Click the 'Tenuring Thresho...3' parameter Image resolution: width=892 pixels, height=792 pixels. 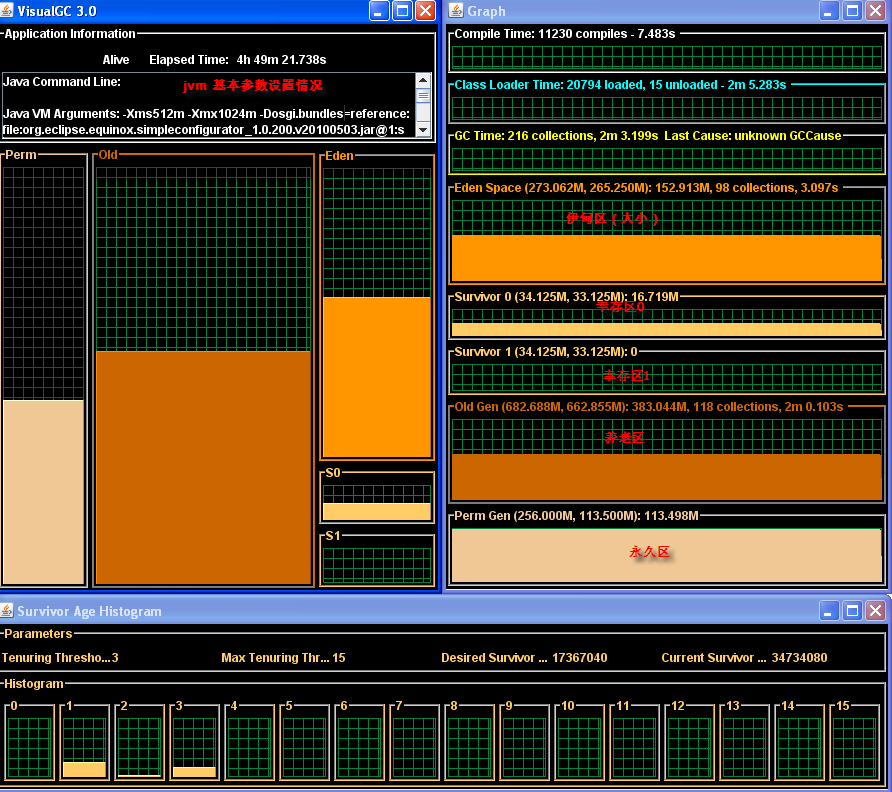coord(60,658)
